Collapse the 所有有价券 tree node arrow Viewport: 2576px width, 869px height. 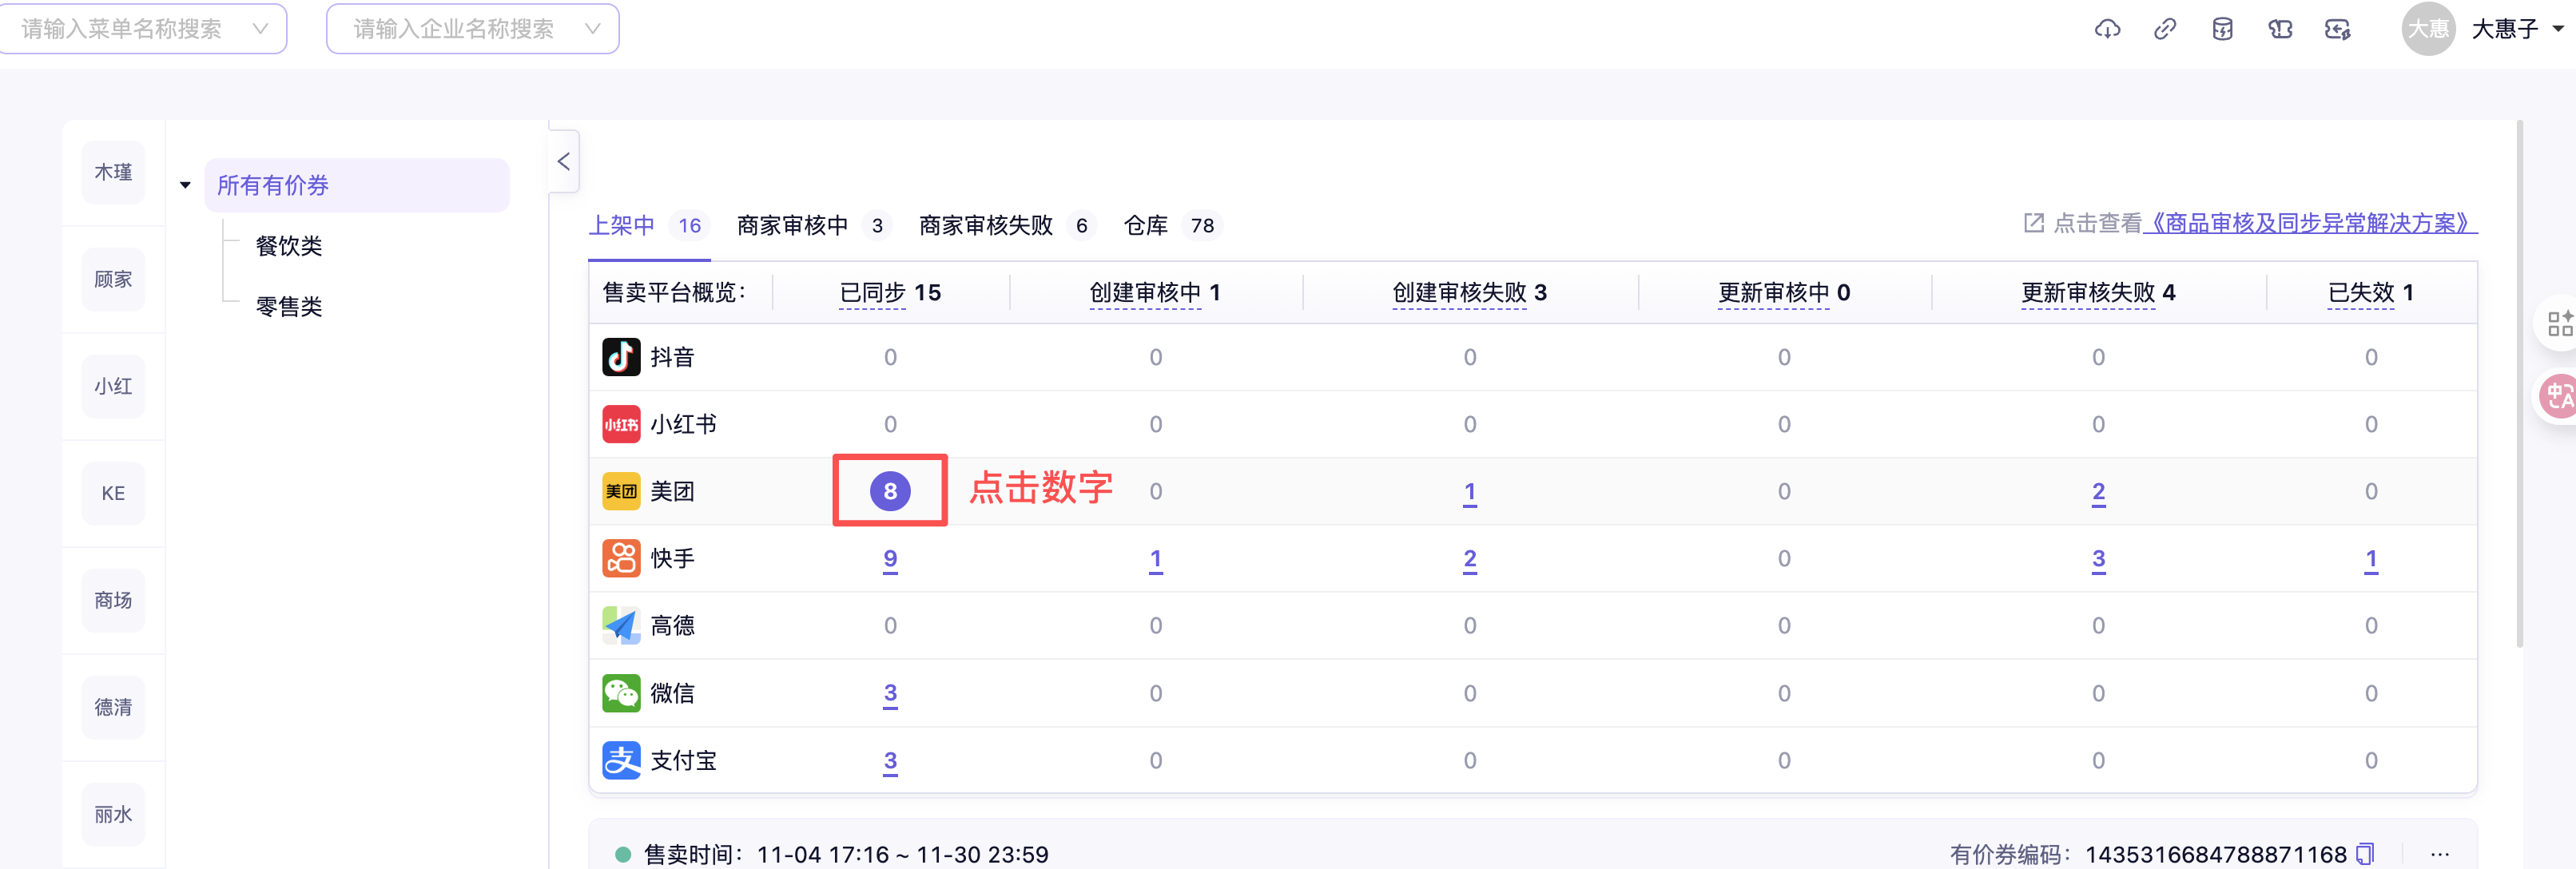(x=185, y=185)
